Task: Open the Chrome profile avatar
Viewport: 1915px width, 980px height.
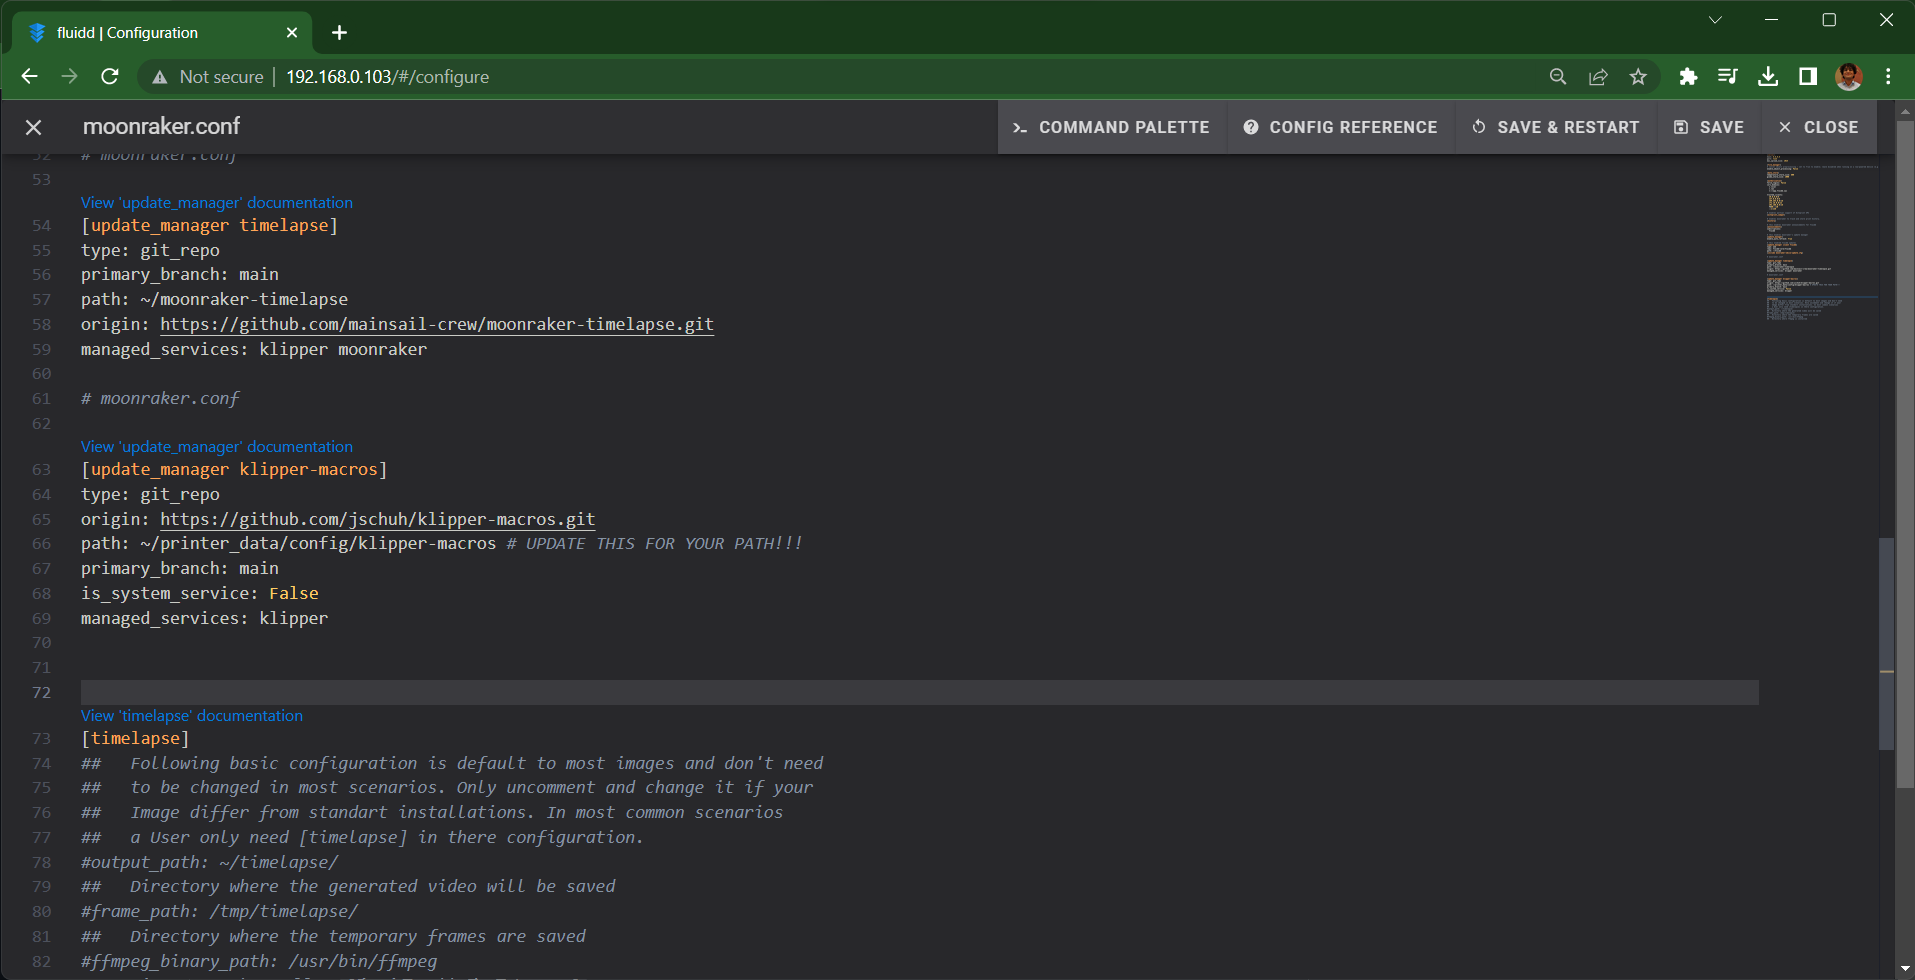Action: point(1849,77)
